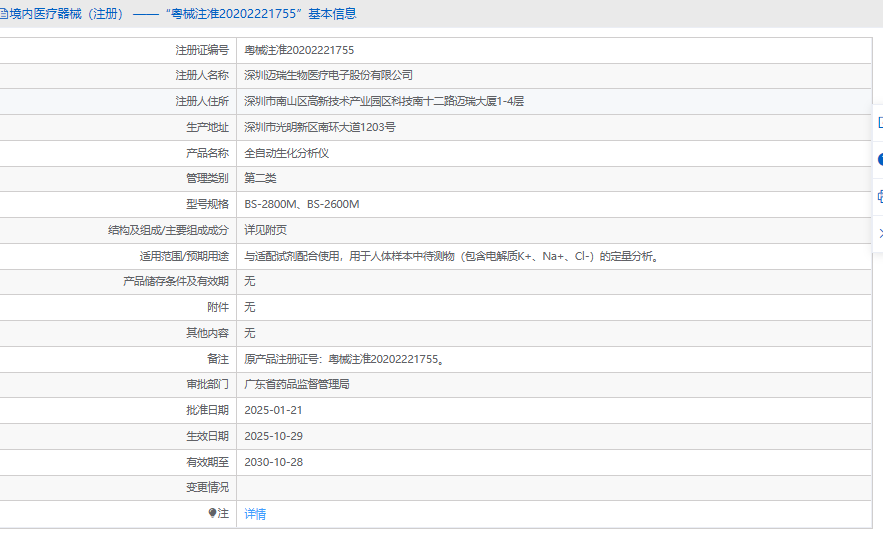Select the 注册人名称 label
Image resolution: width=883 pixels, height=537 pixels.
(x=202, y=75)
